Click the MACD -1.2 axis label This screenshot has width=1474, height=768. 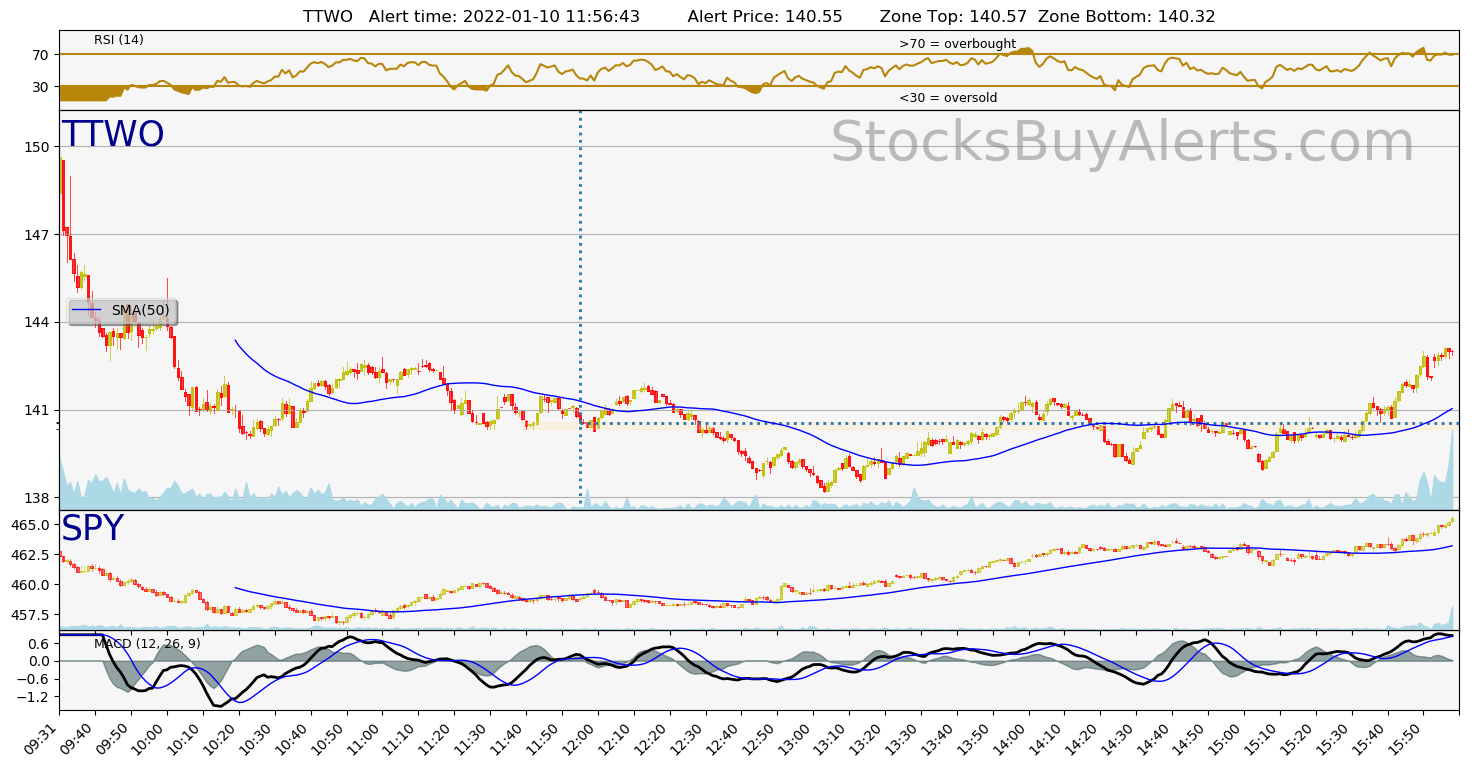tap(35, 697)
